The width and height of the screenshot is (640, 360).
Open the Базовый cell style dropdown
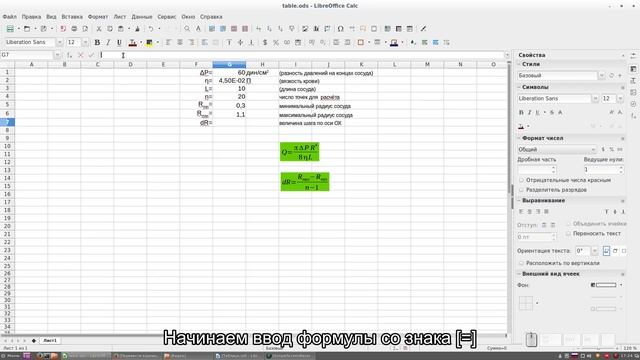click(x=601, y=76)
